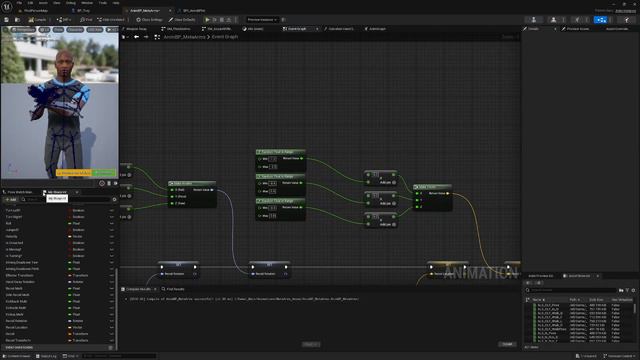Compile the animation blueprint
The width and height of the screenshot is (640, 360).
click(38, 20)
